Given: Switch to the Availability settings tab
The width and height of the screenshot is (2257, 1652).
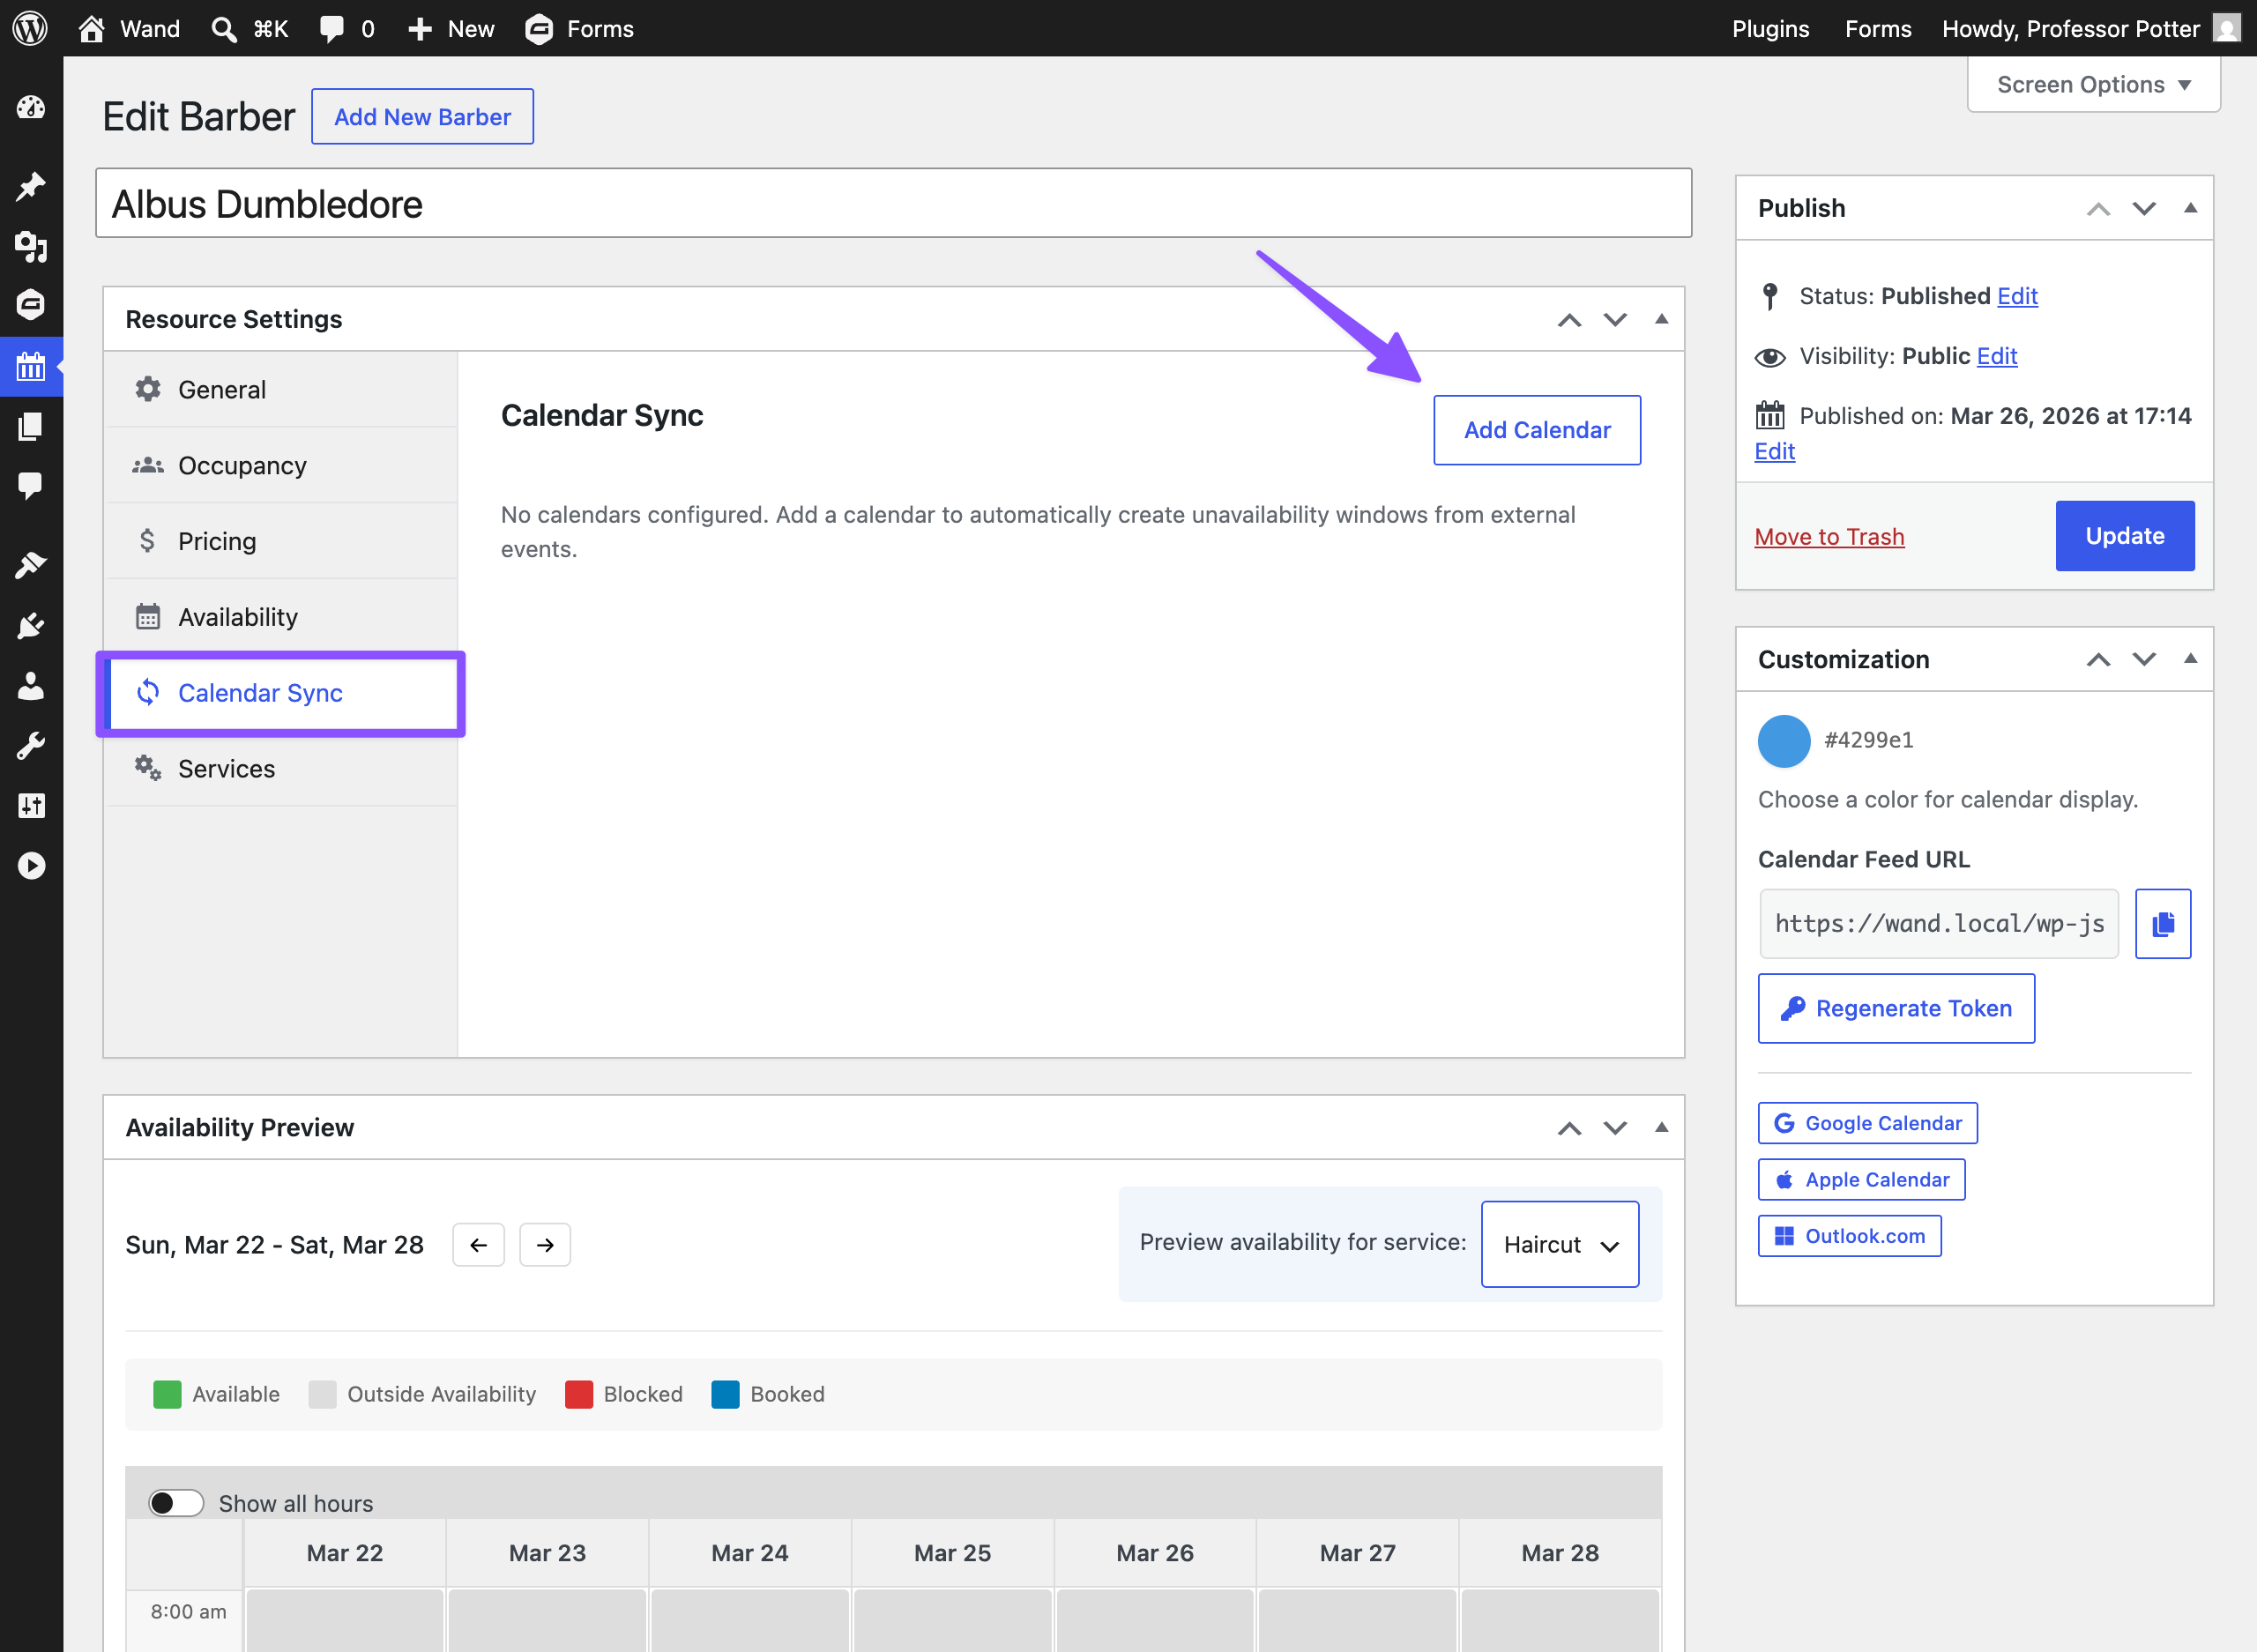Looking at the screenshot, I should (238, 617).
